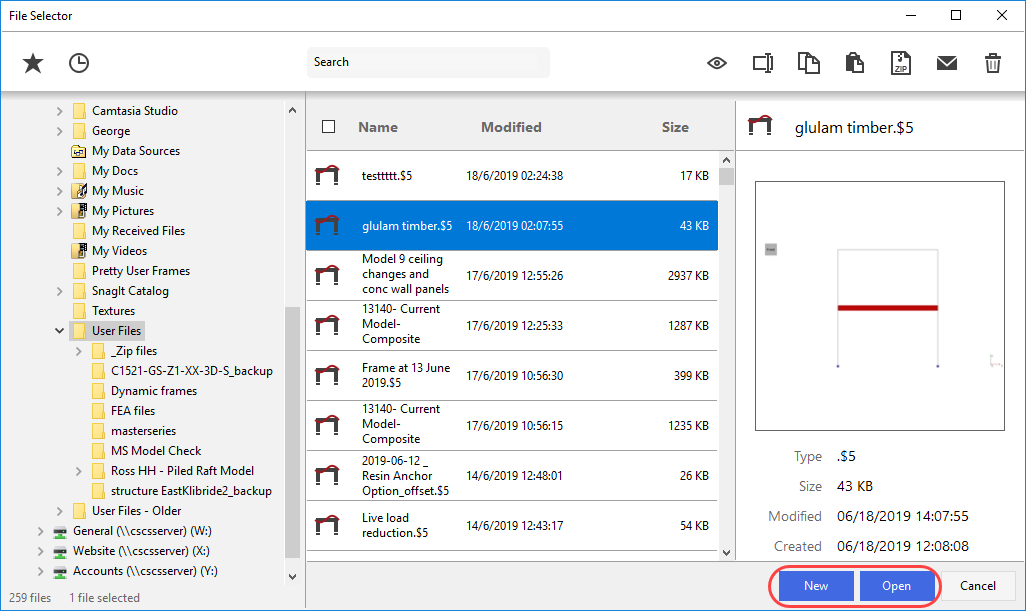Click the paste clipboard icon

854,63
